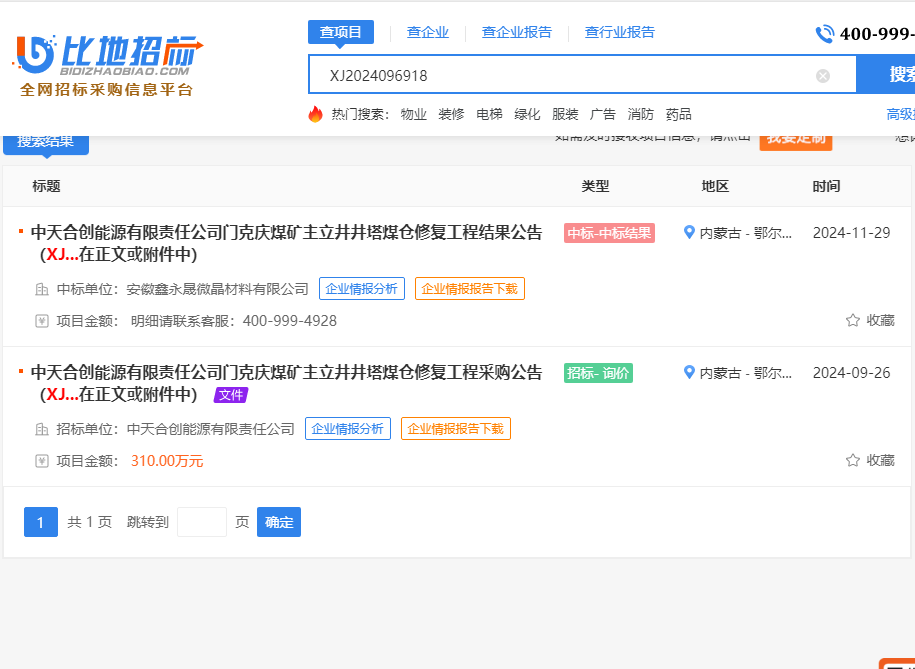
Task: Click the location pin in the 2024-11-29 row
Action: (689, 232)
